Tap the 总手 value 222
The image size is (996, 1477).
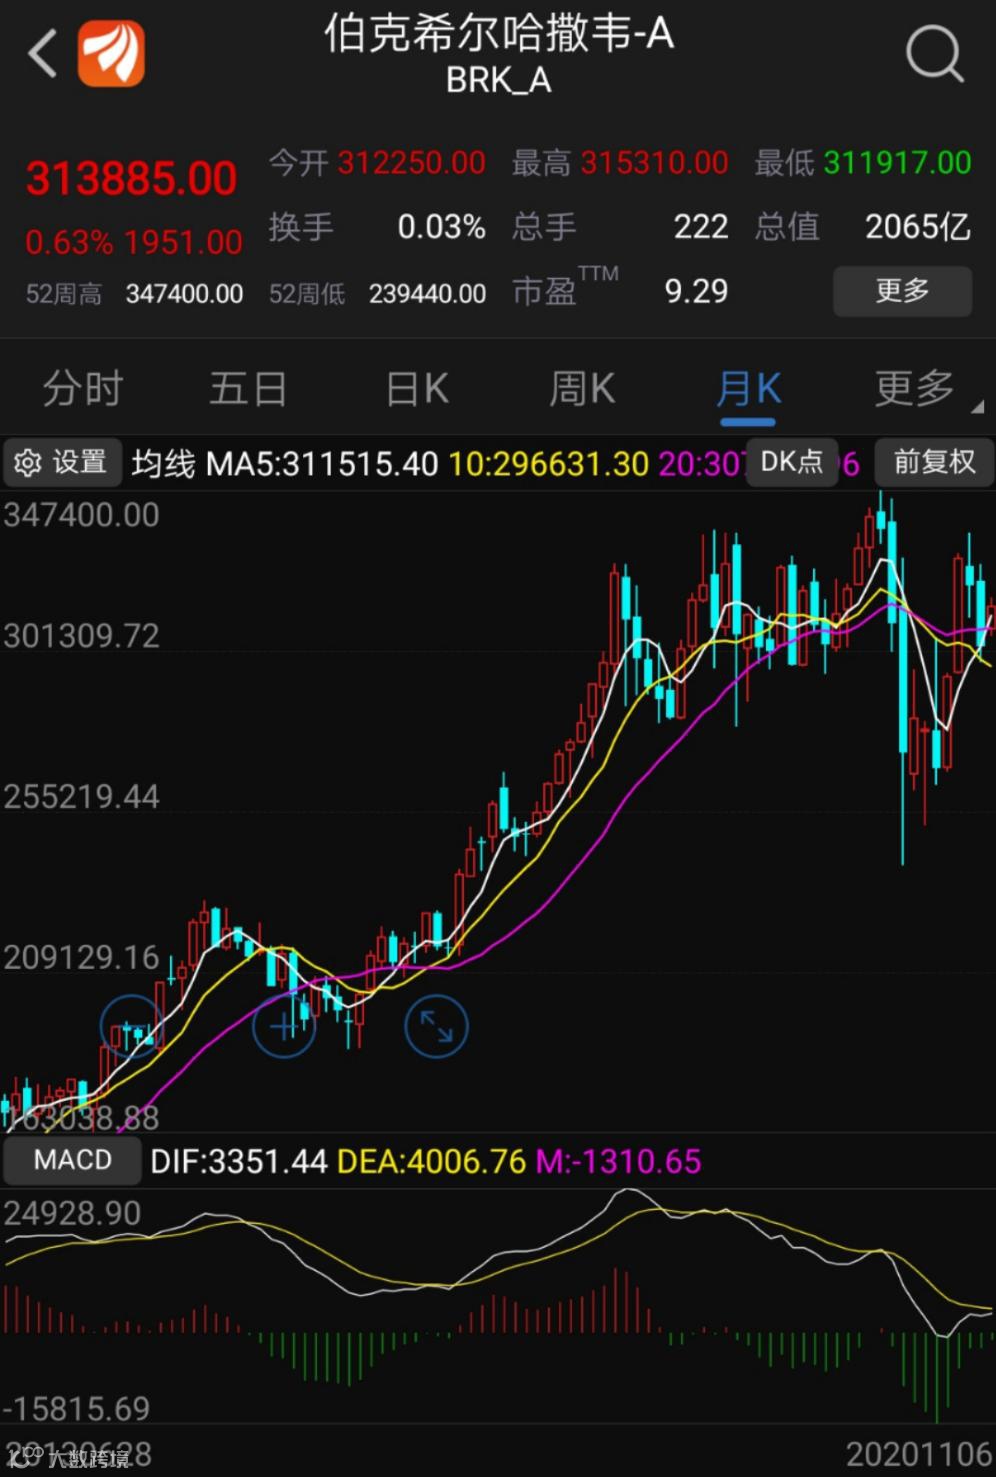coord(701,227)
